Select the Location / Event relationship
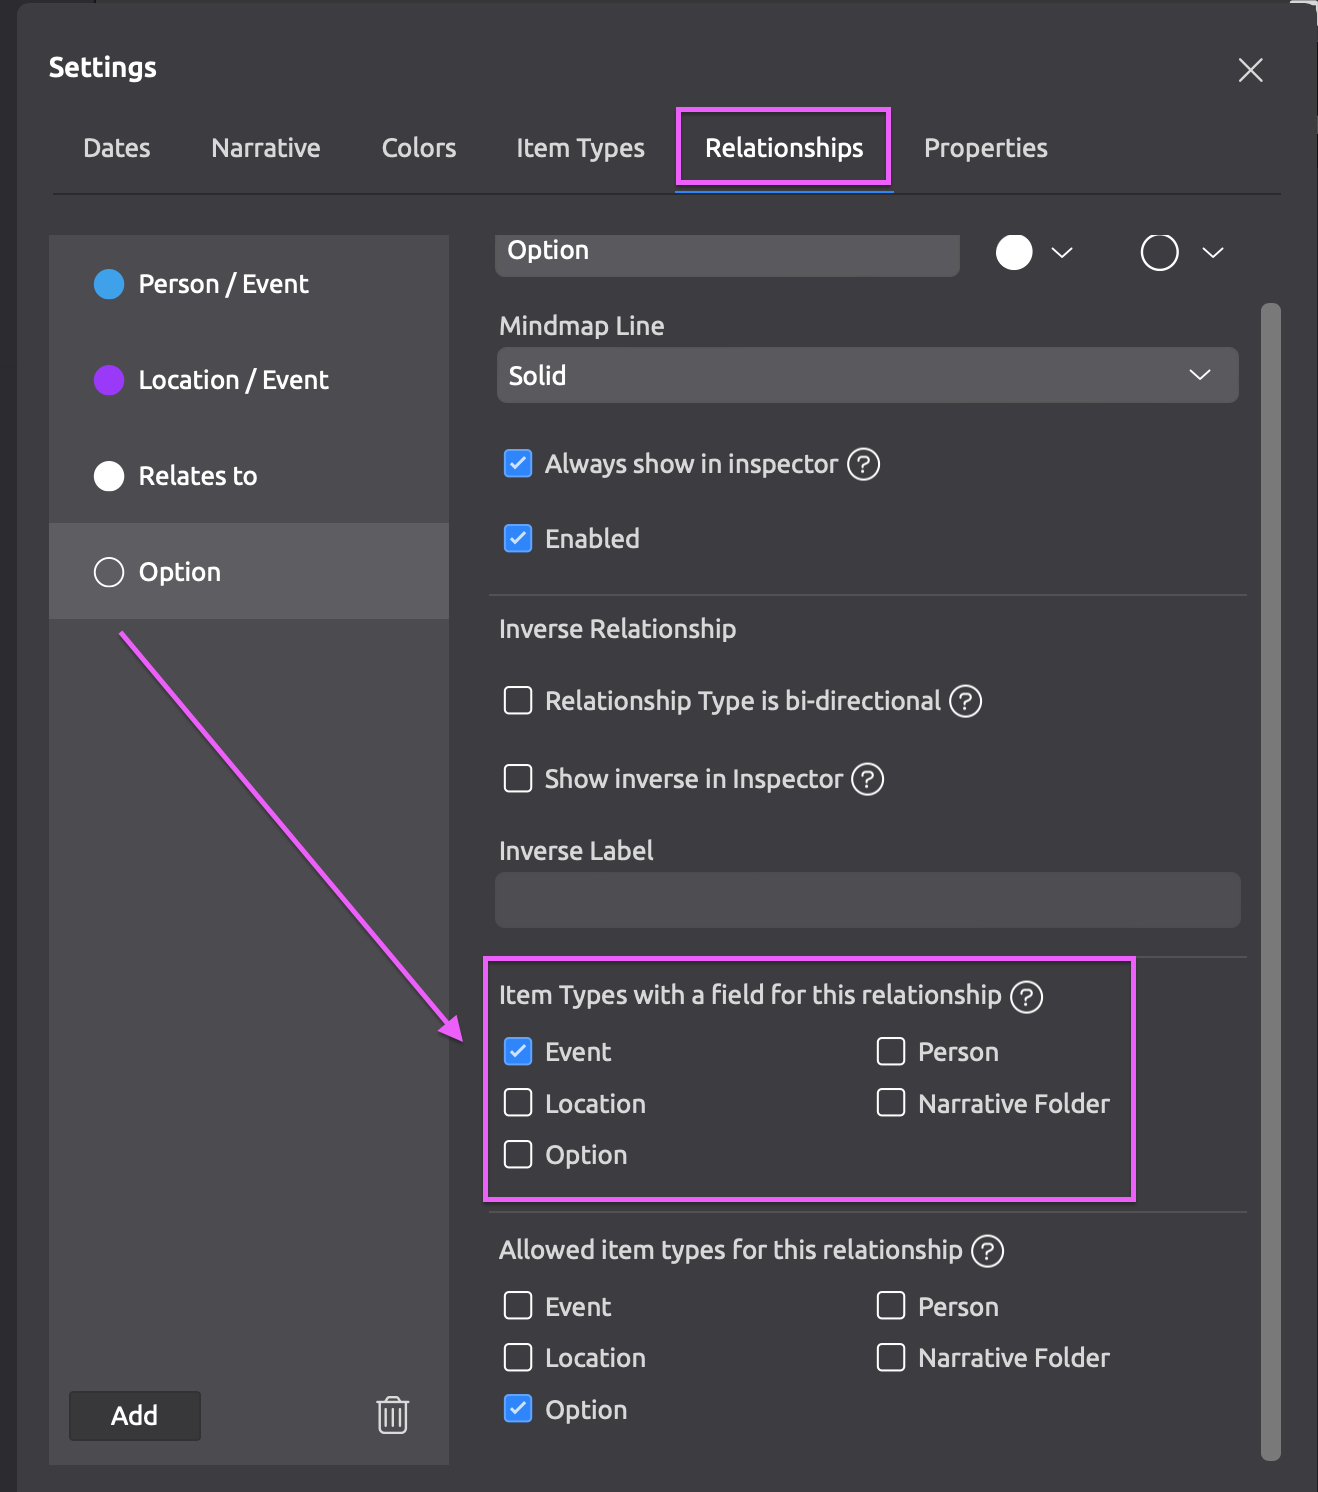Viewport: 1318px width, 1492px height. tap(233, 380)
